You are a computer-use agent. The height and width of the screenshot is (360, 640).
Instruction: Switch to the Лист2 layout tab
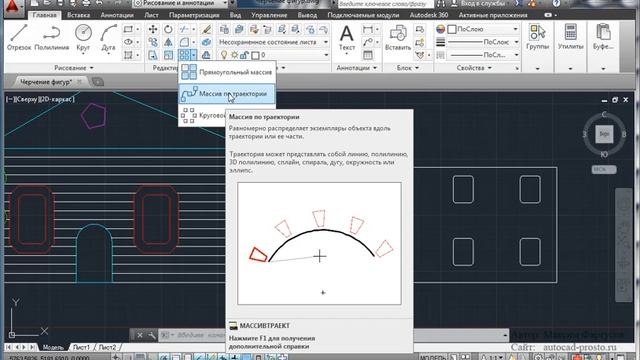pyautogui.click(x=107, y=347)
